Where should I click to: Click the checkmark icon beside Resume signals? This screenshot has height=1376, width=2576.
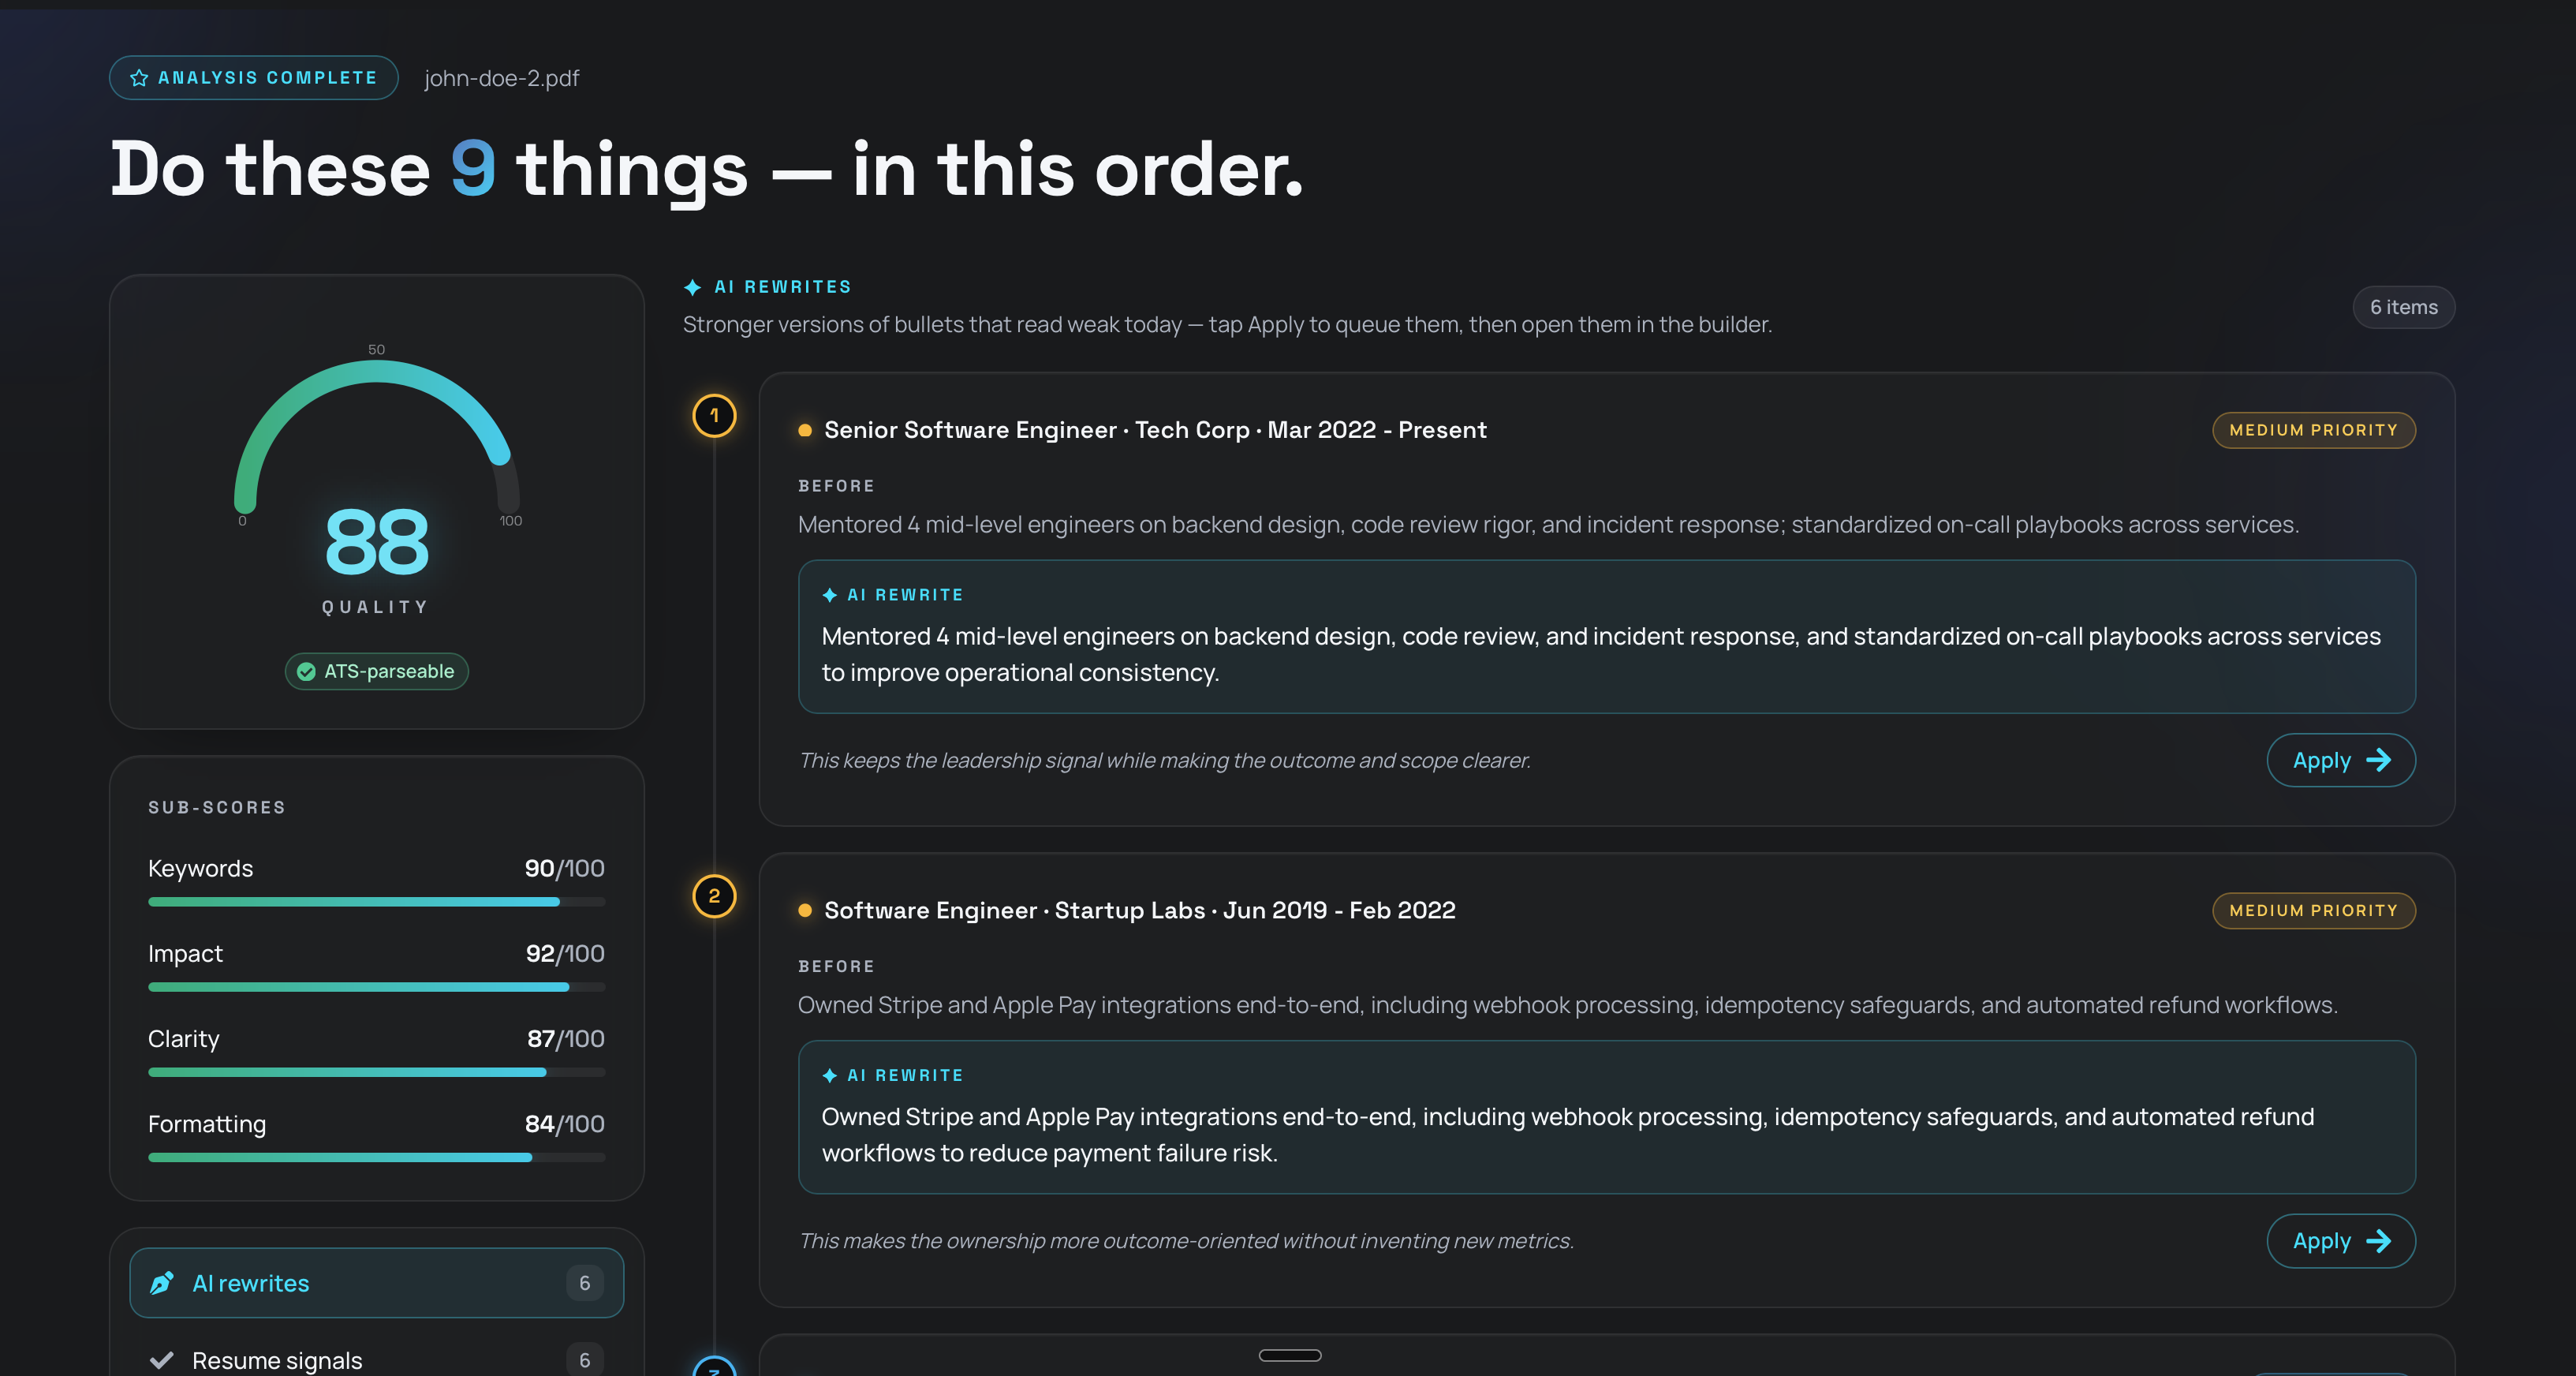click(x=161, y=1360)
